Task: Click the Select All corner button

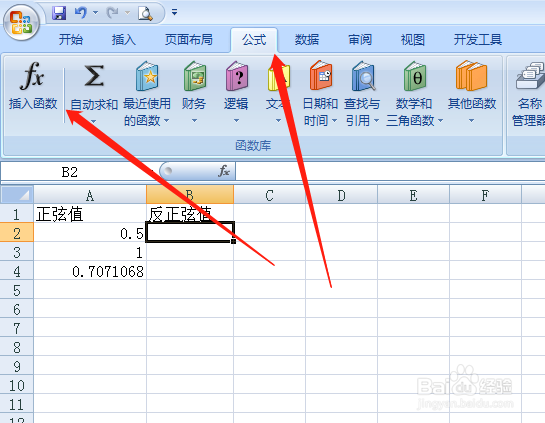Action: click(17, 195)
